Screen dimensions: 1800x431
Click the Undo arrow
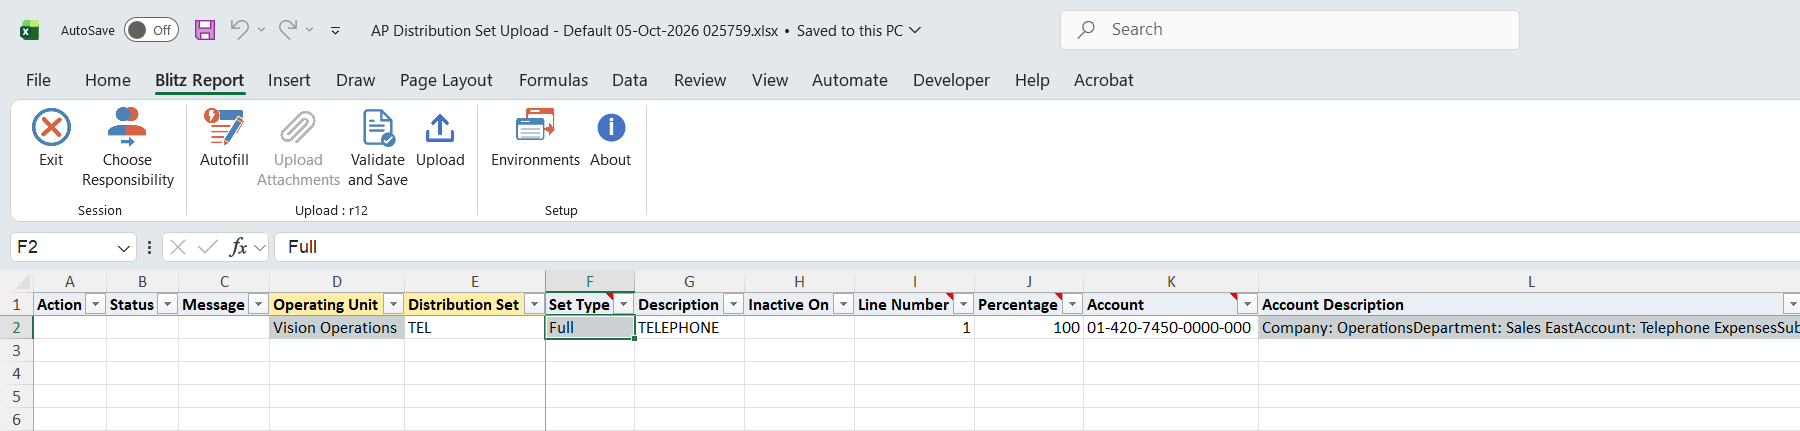[239, 30]
